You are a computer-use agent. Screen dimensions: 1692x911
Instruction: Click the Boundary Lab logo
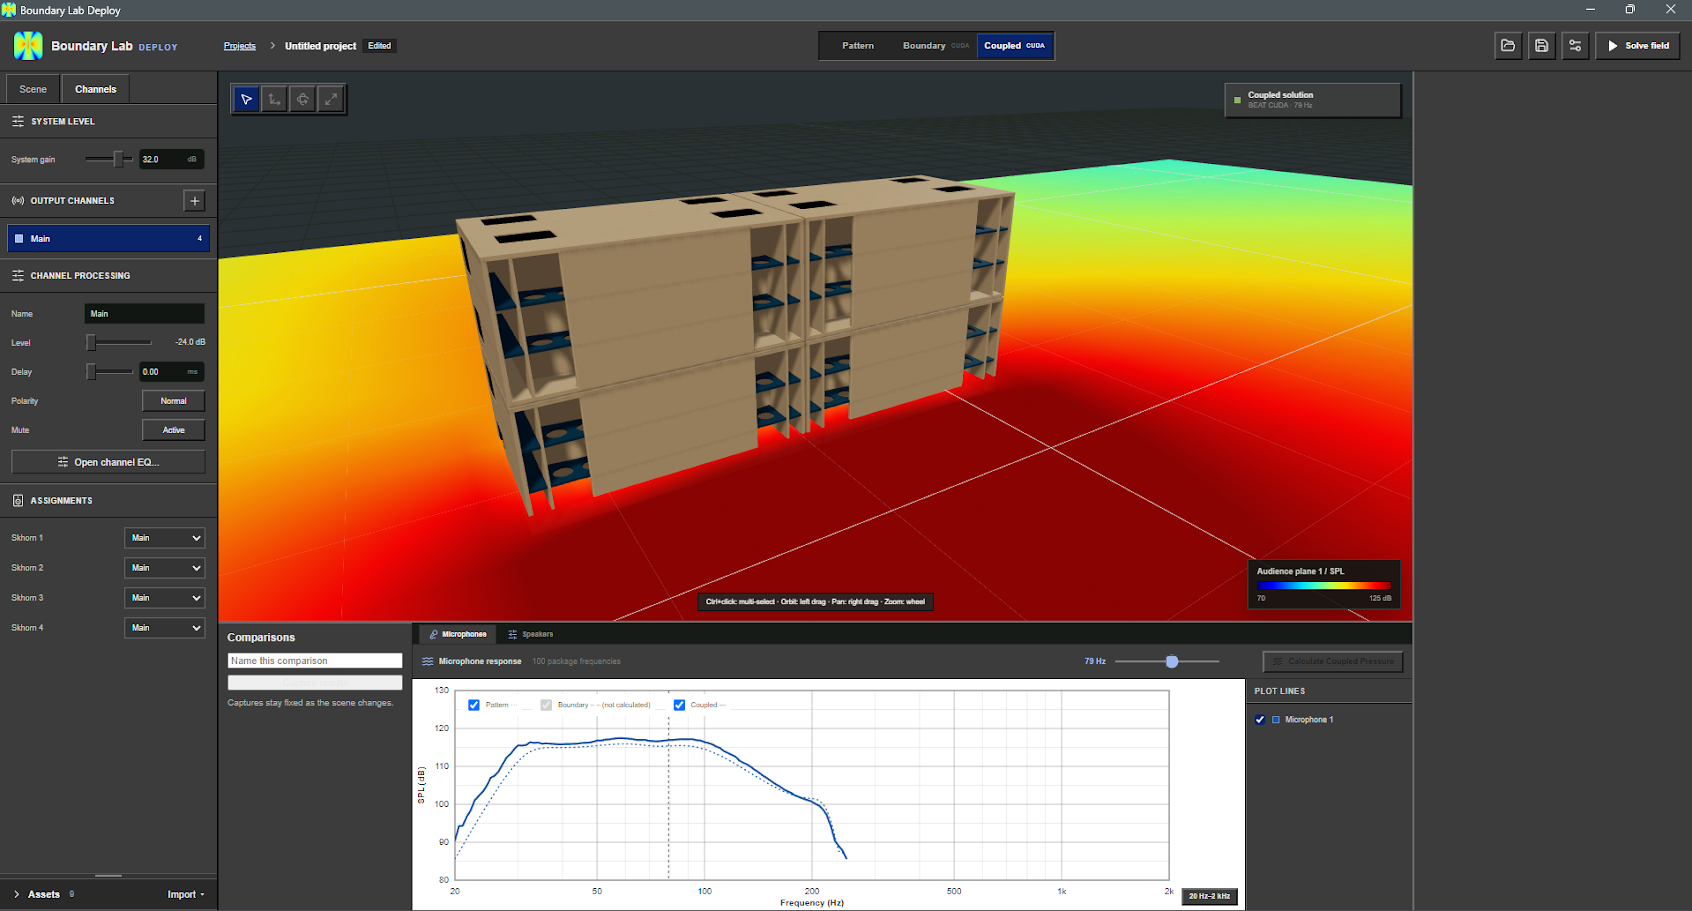pyautogui.click(x=28, y=46)
